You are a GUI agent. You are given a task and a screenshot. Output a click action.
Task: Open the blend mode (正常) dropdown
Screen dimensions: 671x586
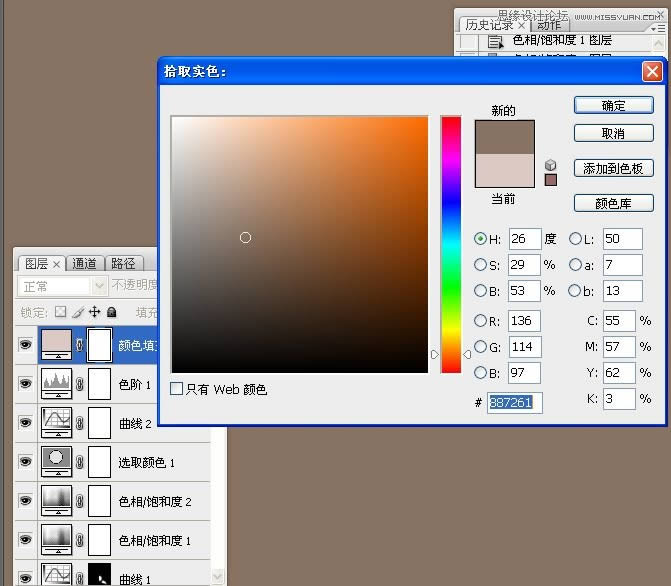click(x=62, y=286)
